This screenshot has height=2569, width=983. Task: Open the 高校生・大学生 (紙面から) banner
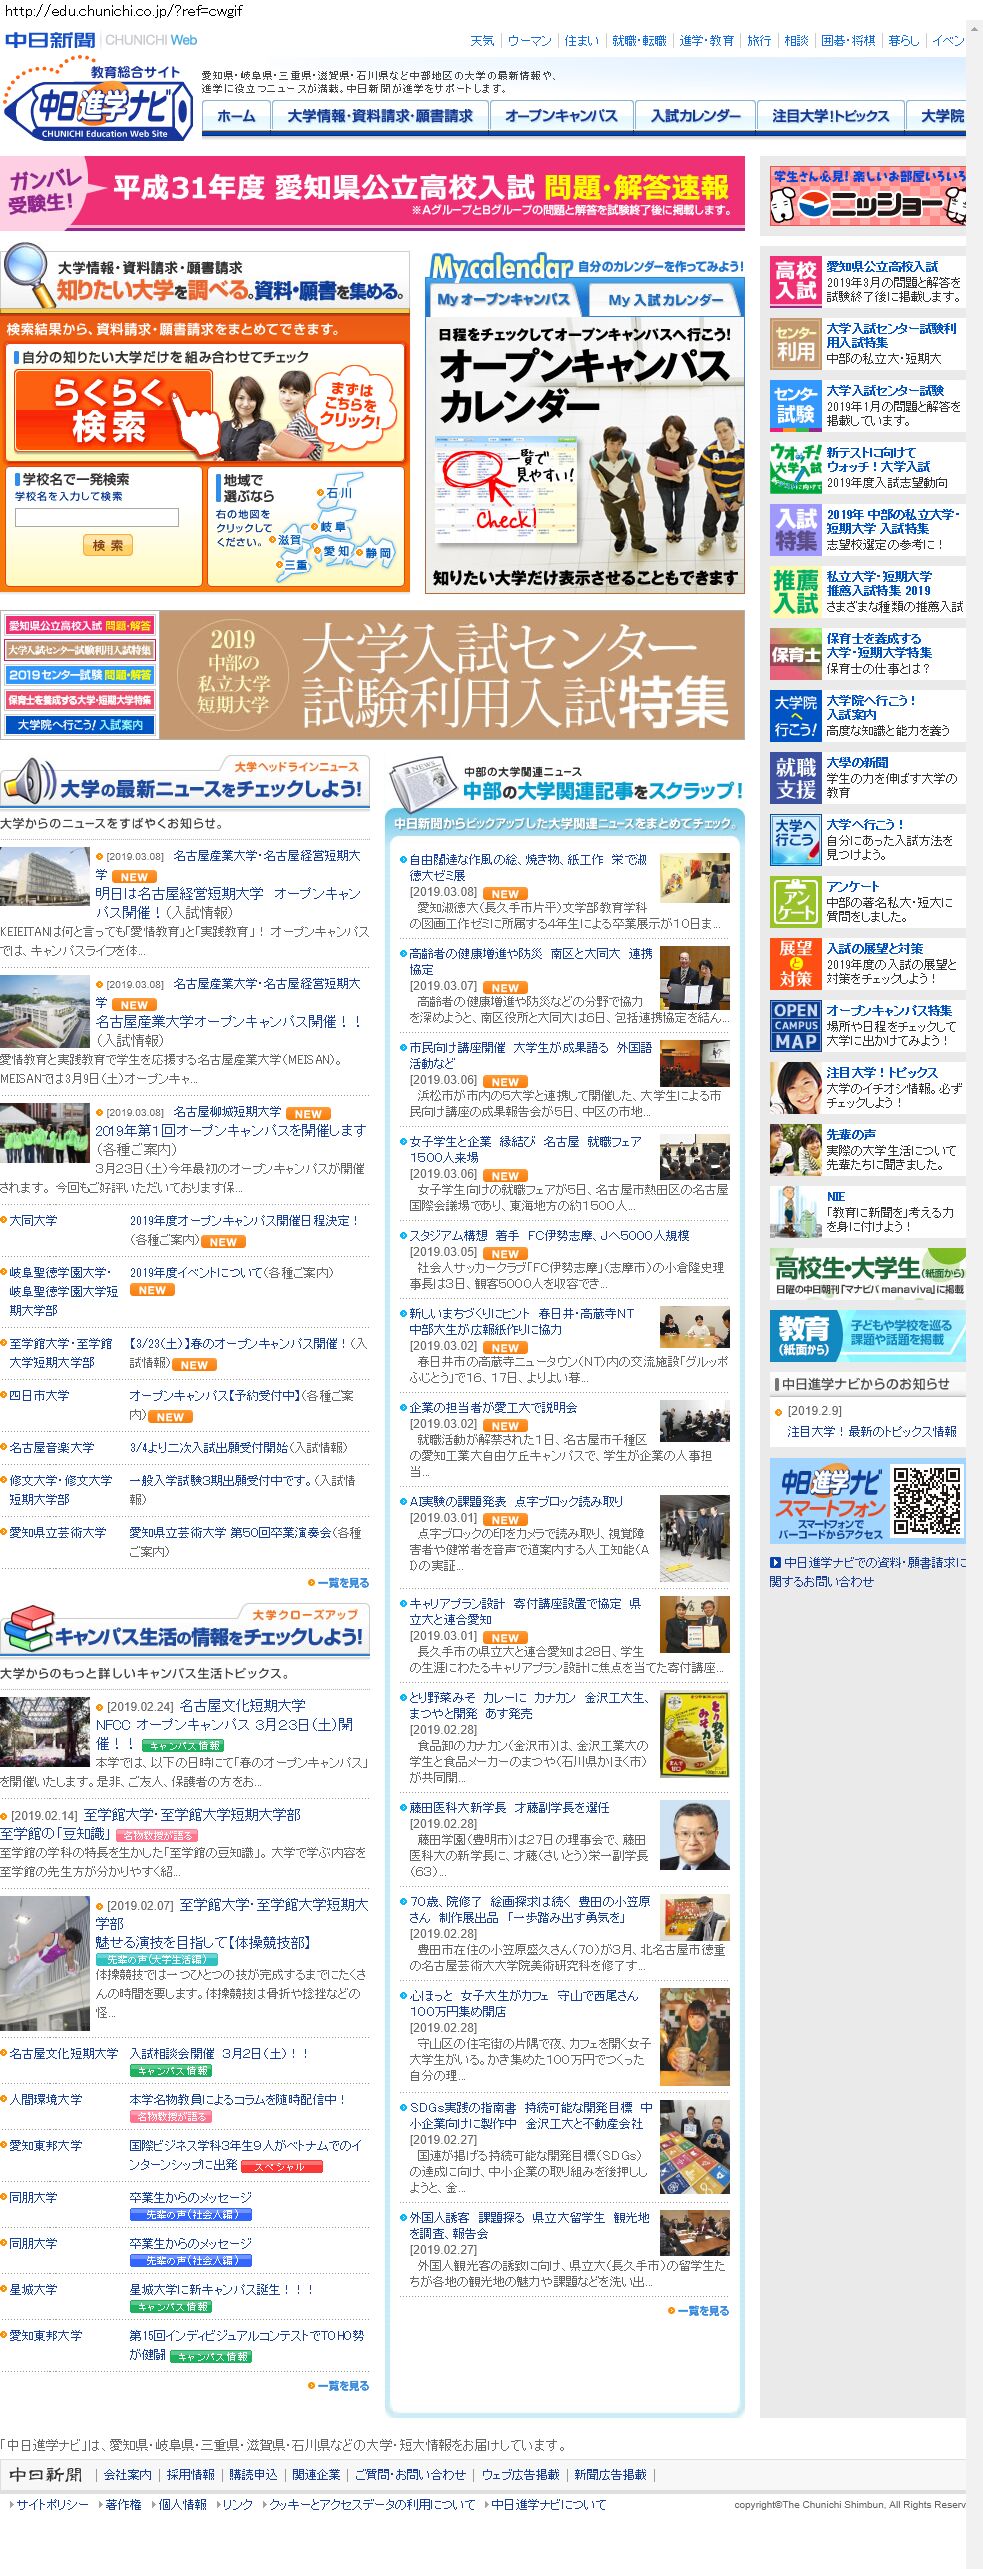(x=867, y=1274)
